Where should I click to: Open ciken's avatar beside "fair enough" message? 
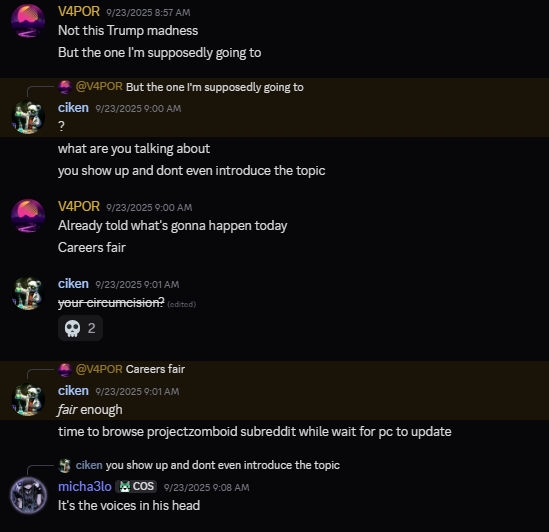[28, 400]
